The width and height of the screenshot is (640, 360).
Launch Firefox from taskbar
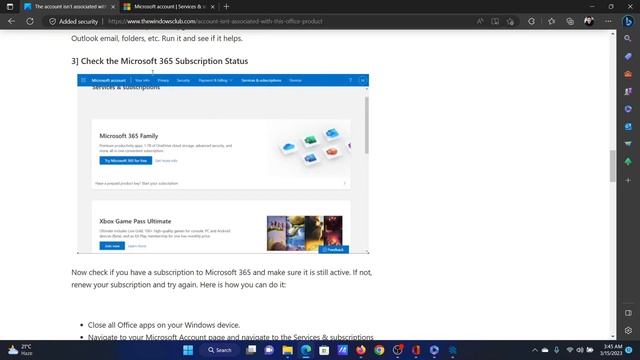coord(361,350)
